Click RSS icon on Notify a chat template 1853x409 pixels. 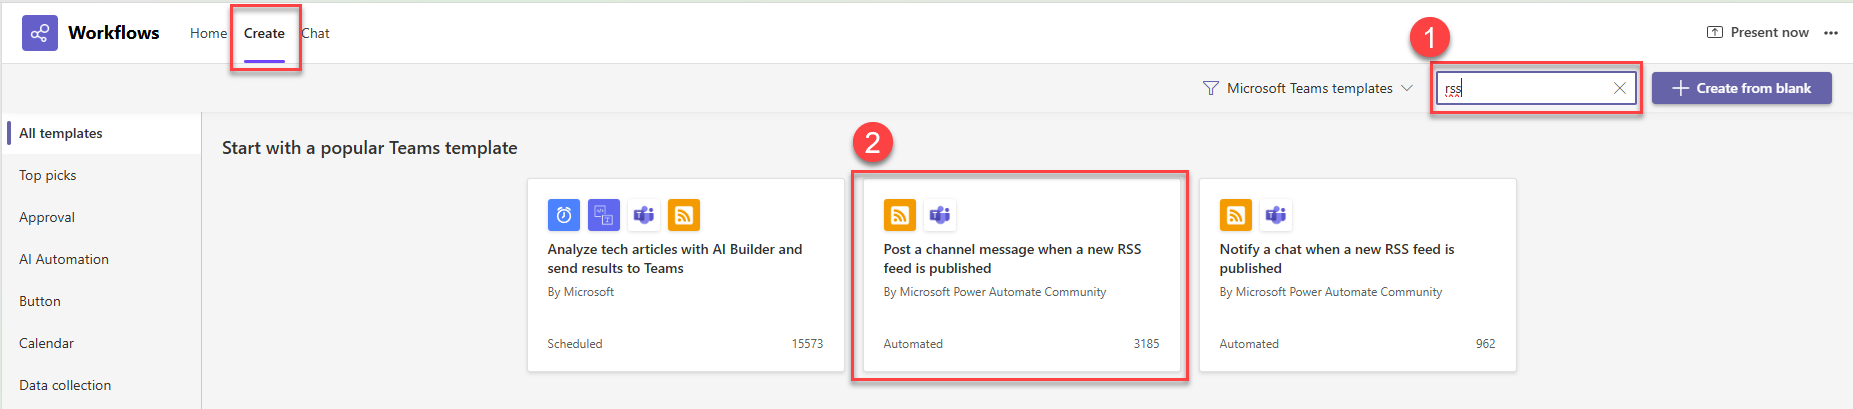point(1236,215)
